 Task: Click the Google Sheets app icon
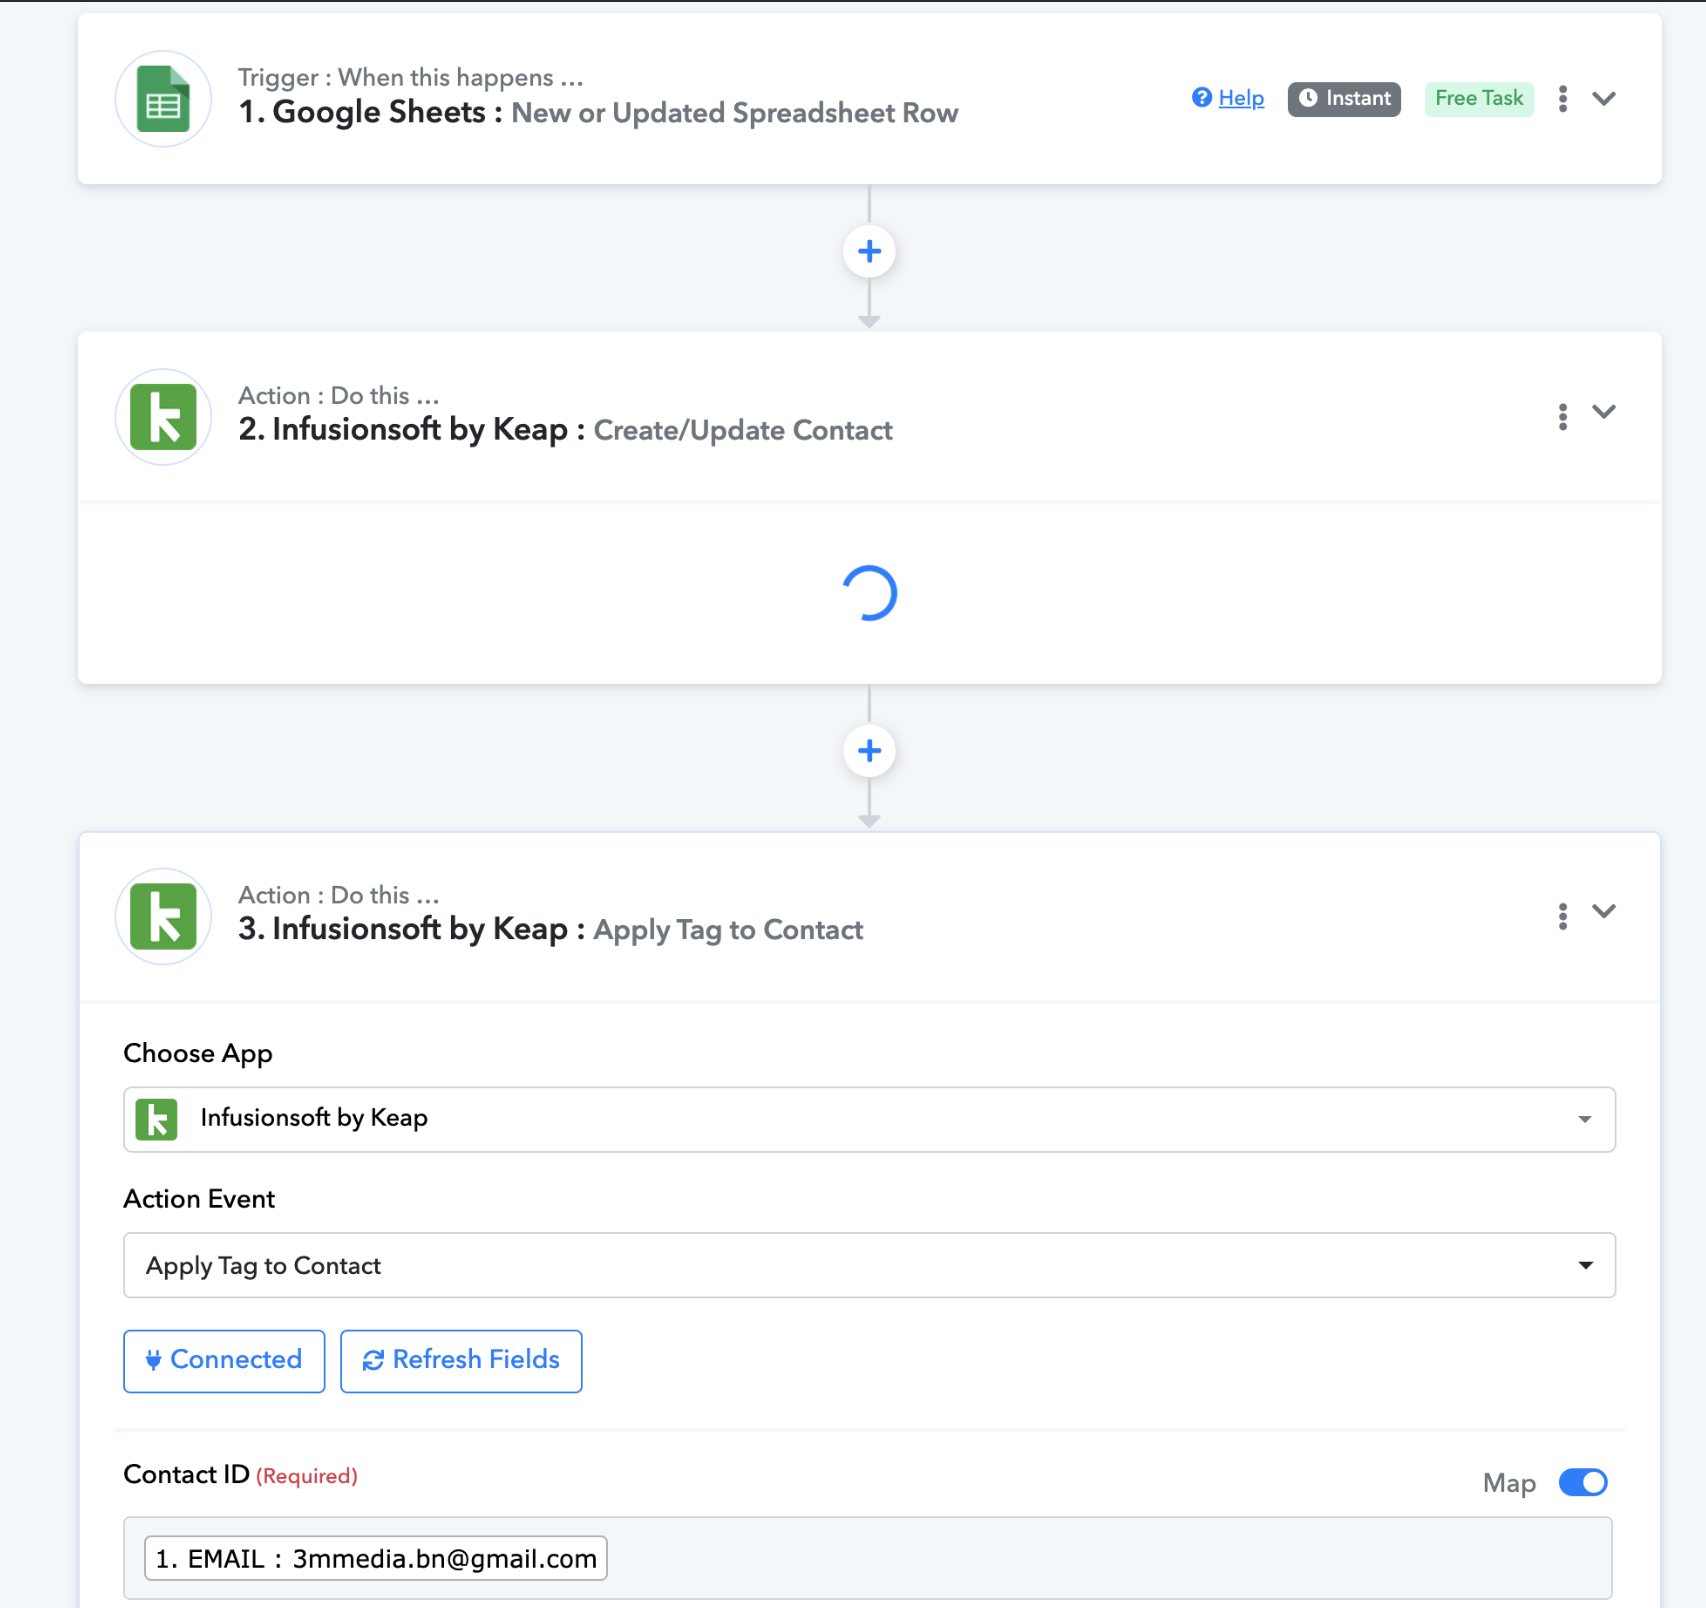click(x=163, y=99)
